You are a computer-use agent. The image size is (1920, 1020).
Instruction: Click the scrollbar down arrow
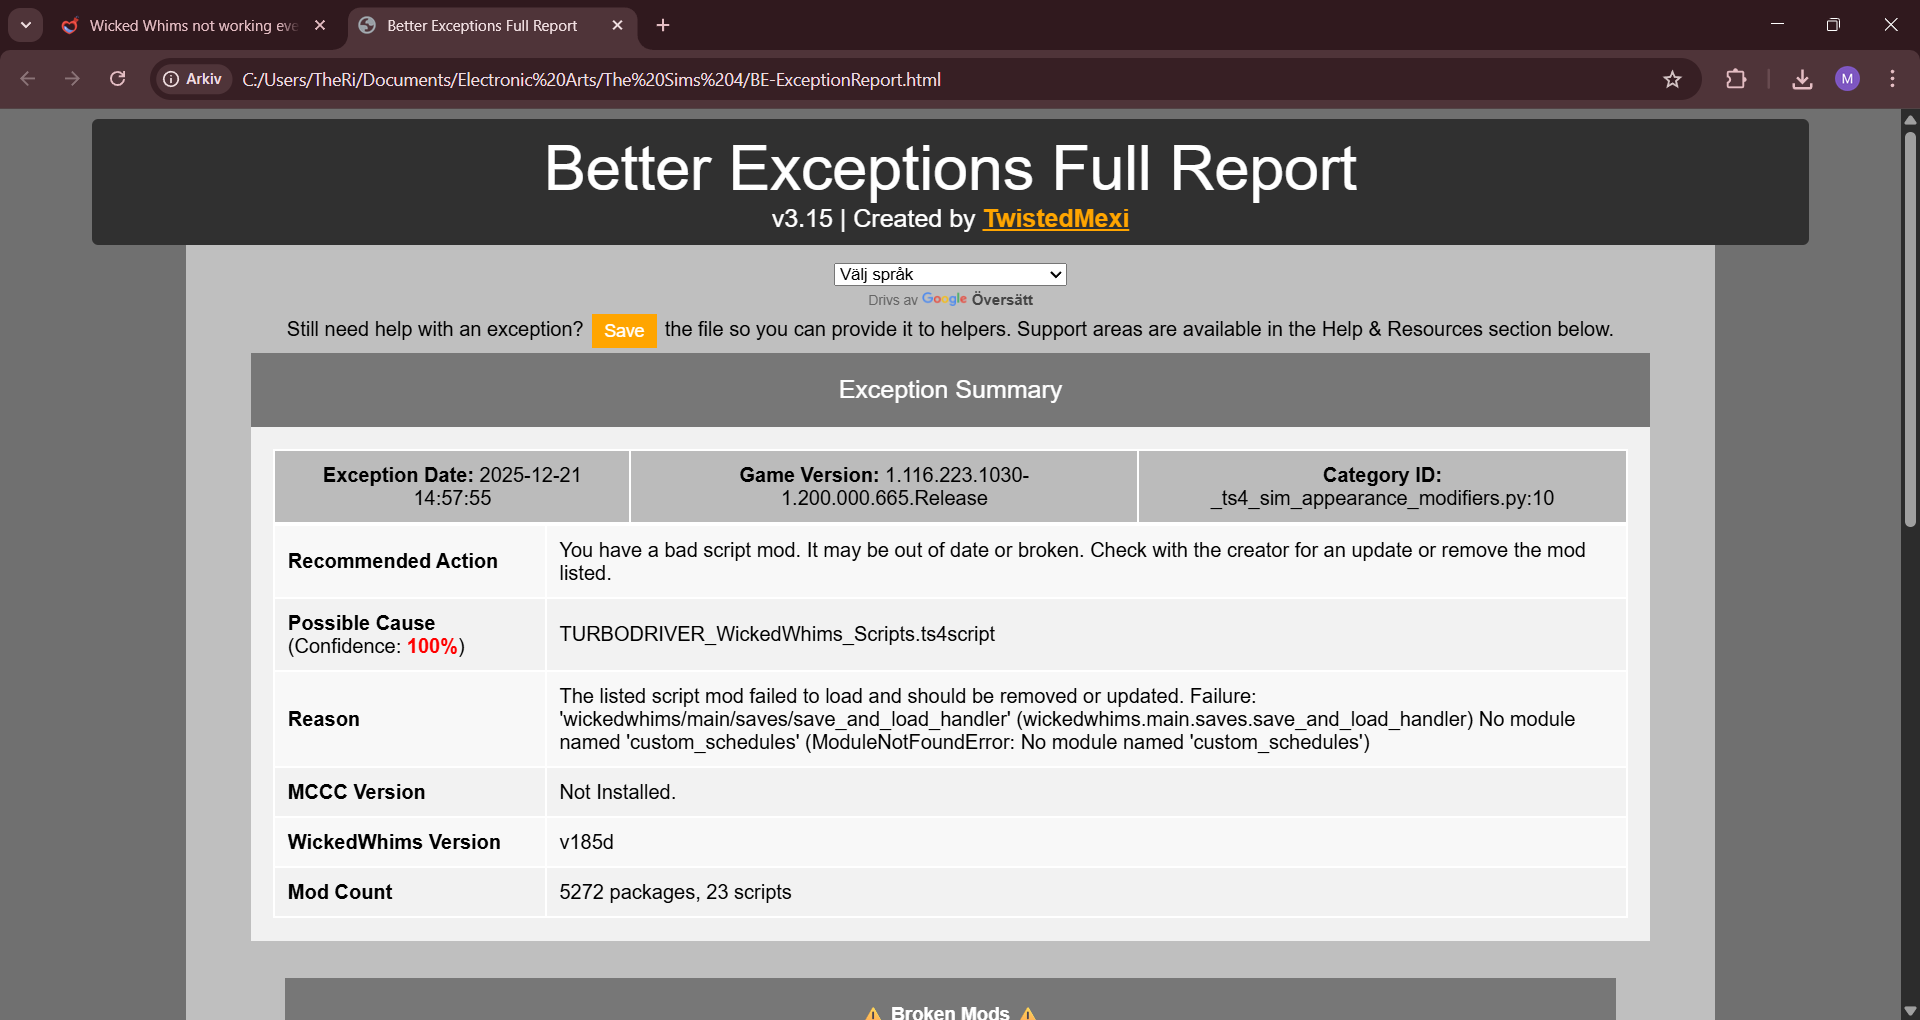1910,1010
